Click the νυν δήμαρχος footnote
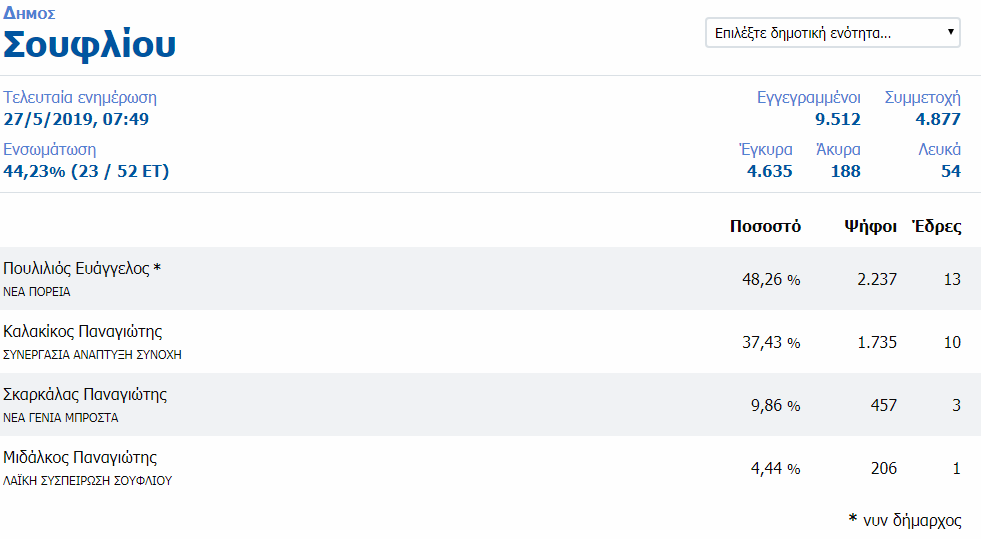Image resolution: width=981 pixels, height=539 pixels. pos(904,520)
